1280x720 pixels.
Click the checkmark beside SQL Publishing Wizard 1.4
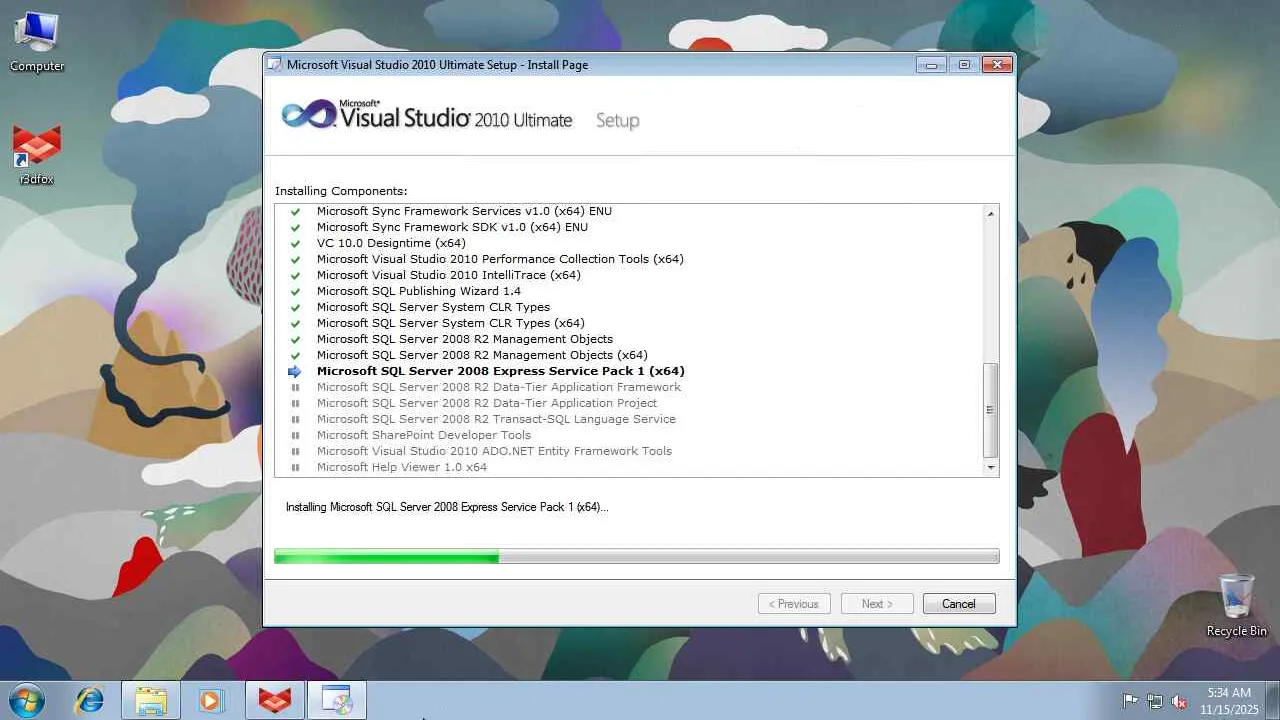[295, 291]
